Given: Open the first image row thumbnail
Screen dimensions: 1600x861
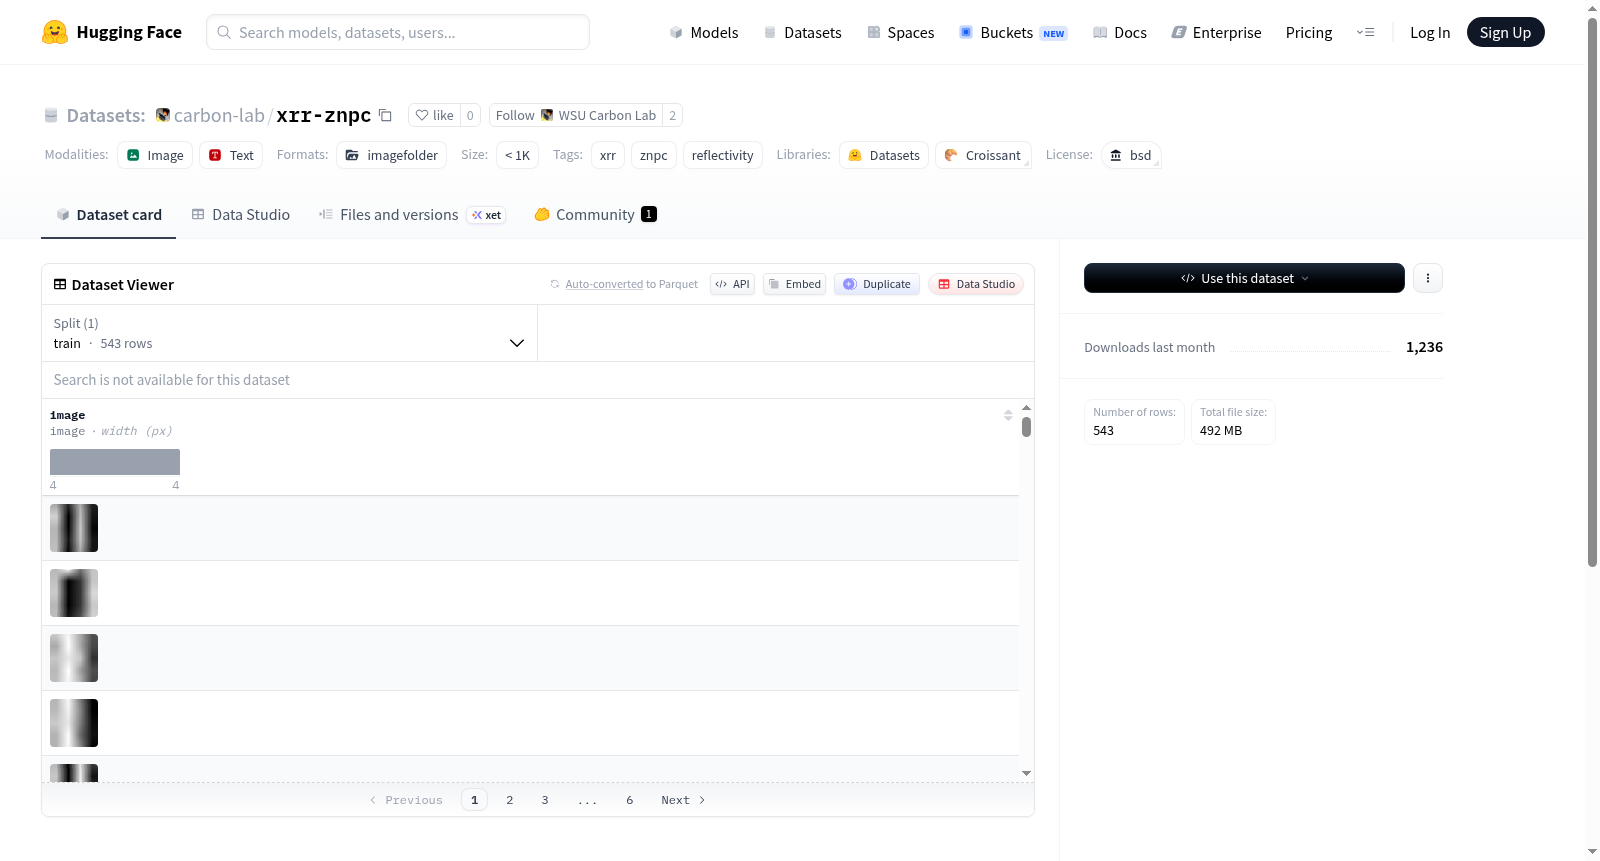Looking at the screenshot, I should (x=74, y=528).
